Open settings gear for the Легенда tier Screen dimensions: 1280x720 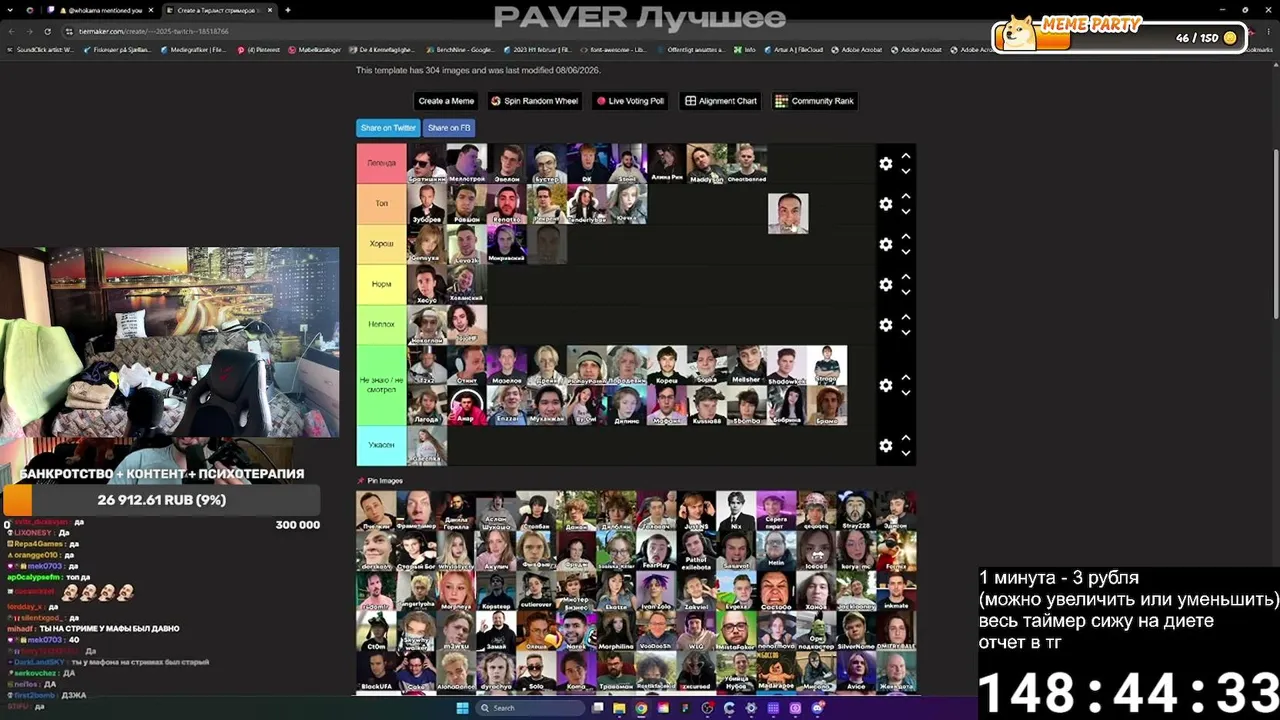click(x=885, y=163)
